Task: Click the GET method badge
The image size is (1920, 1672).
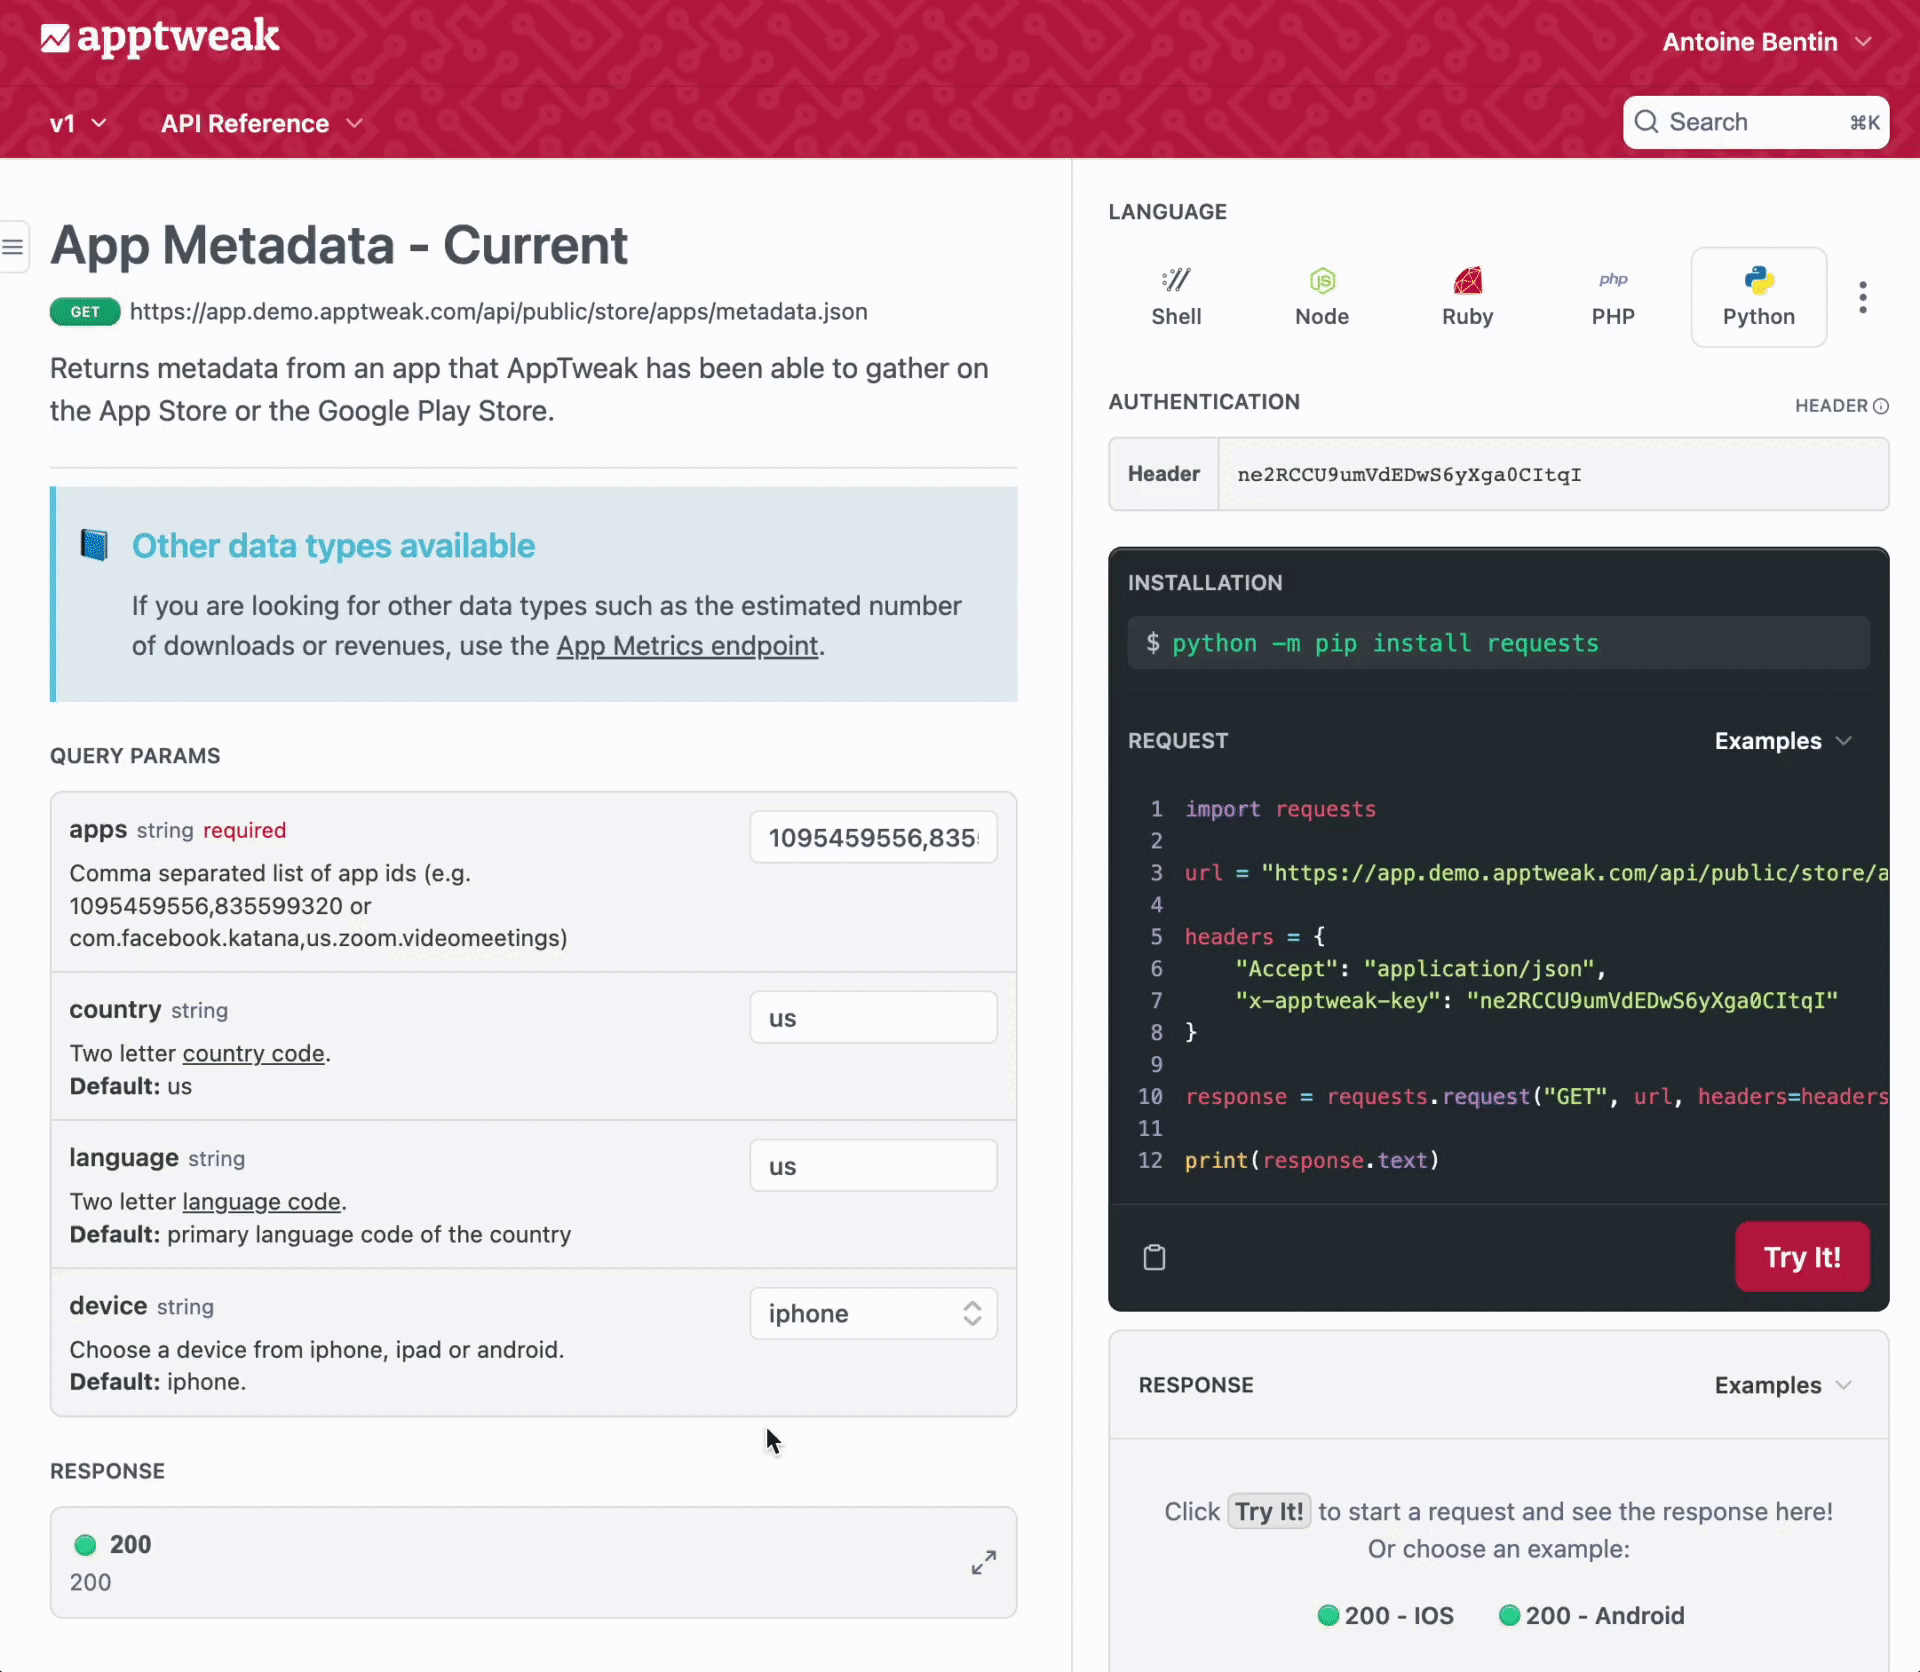Action: click(85, 312)
